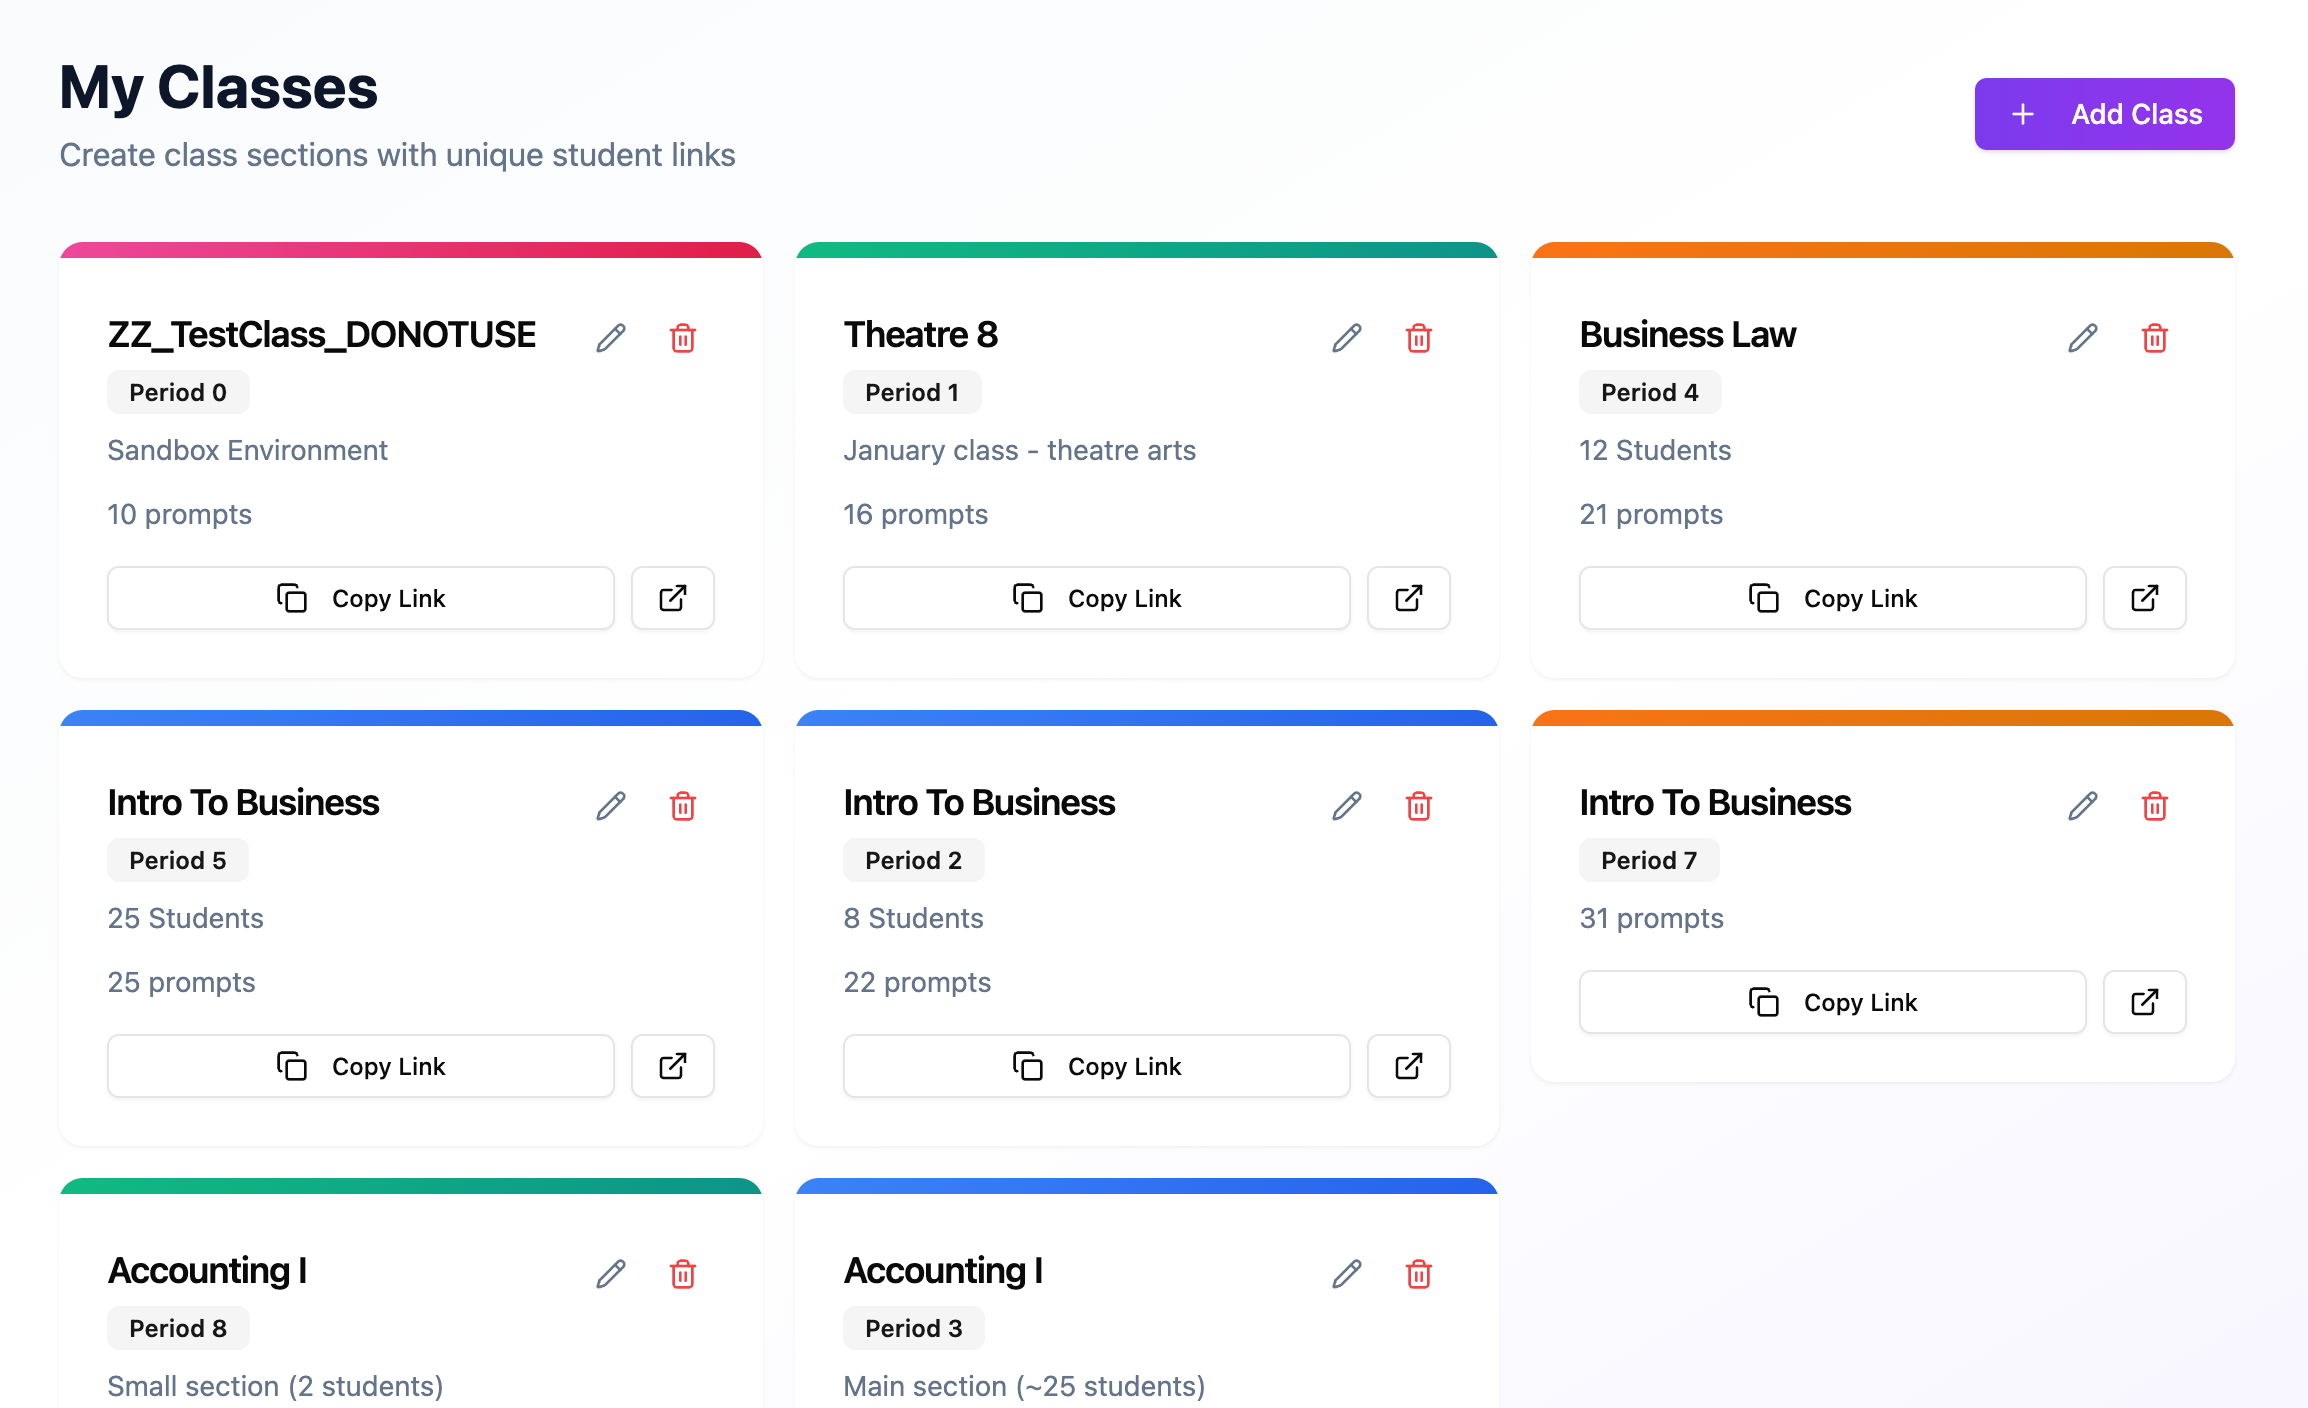This screenshot has width=2308, height=1408.
Task: Edit Accounting I Period 3 class
Action: (1347, 1274)
